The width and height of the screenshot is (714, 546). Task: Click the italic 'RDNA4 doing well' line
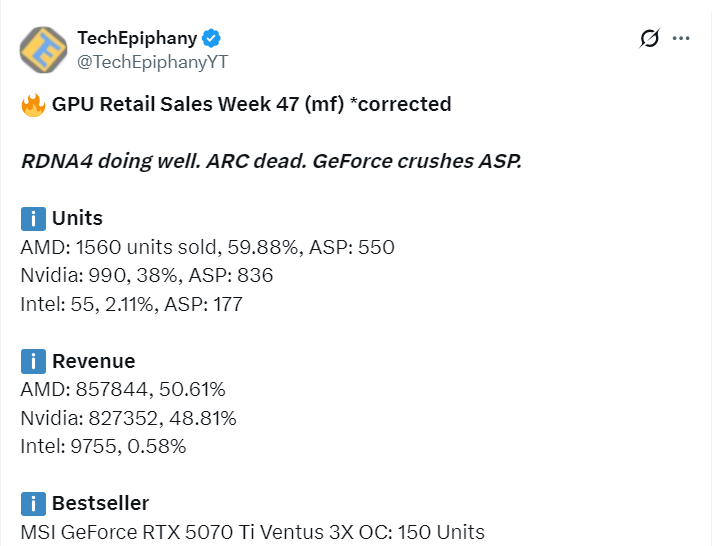pos(271,161)
